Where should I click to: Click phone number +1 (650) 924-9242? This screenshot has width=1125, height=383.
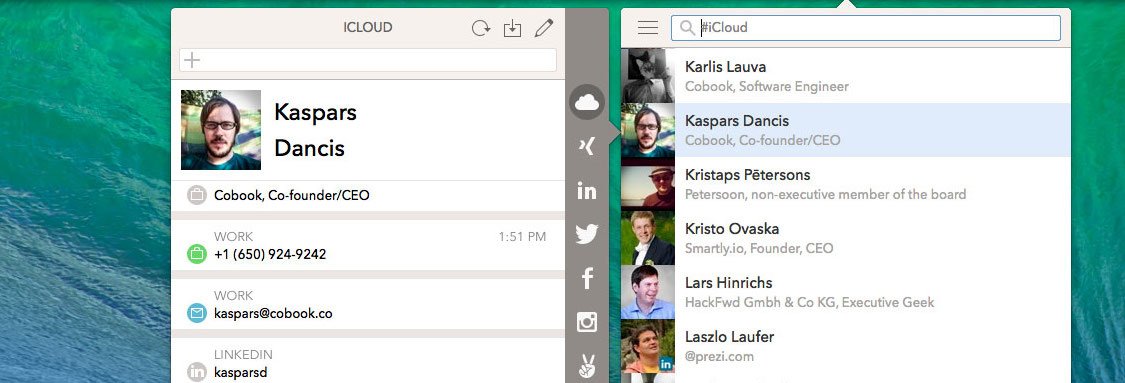coord(270,255)
